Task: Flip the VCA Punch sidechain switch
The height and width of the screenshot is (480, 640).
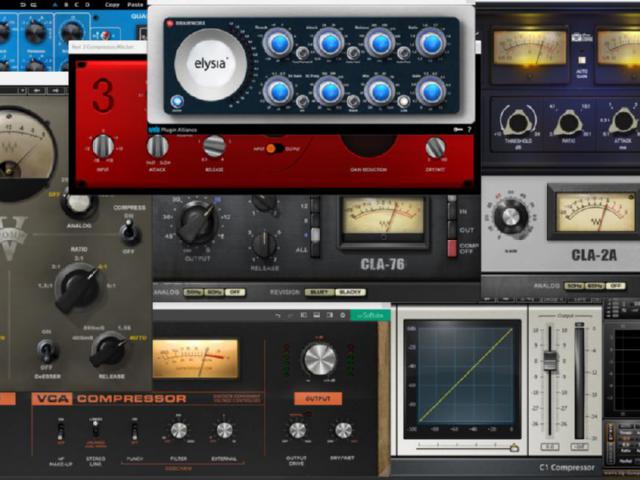Action: tap(134, 431)
